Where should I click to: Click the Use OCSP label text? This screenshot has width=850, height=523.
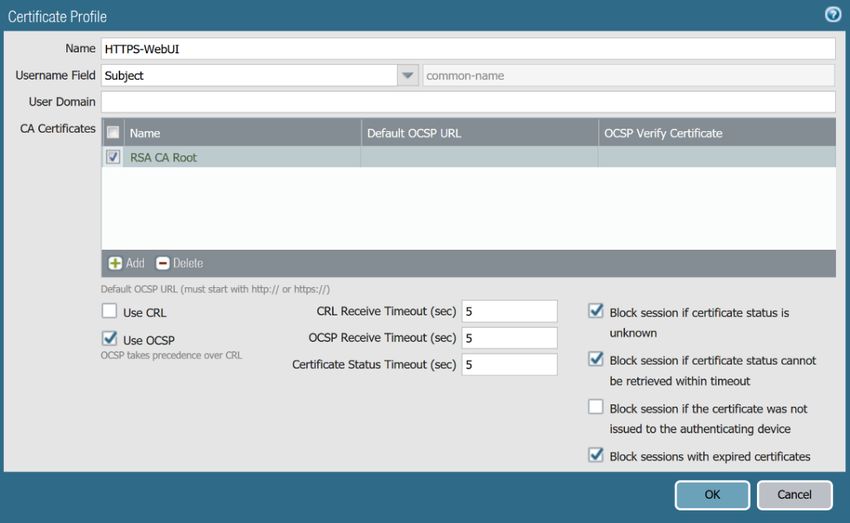coord(149,340)
